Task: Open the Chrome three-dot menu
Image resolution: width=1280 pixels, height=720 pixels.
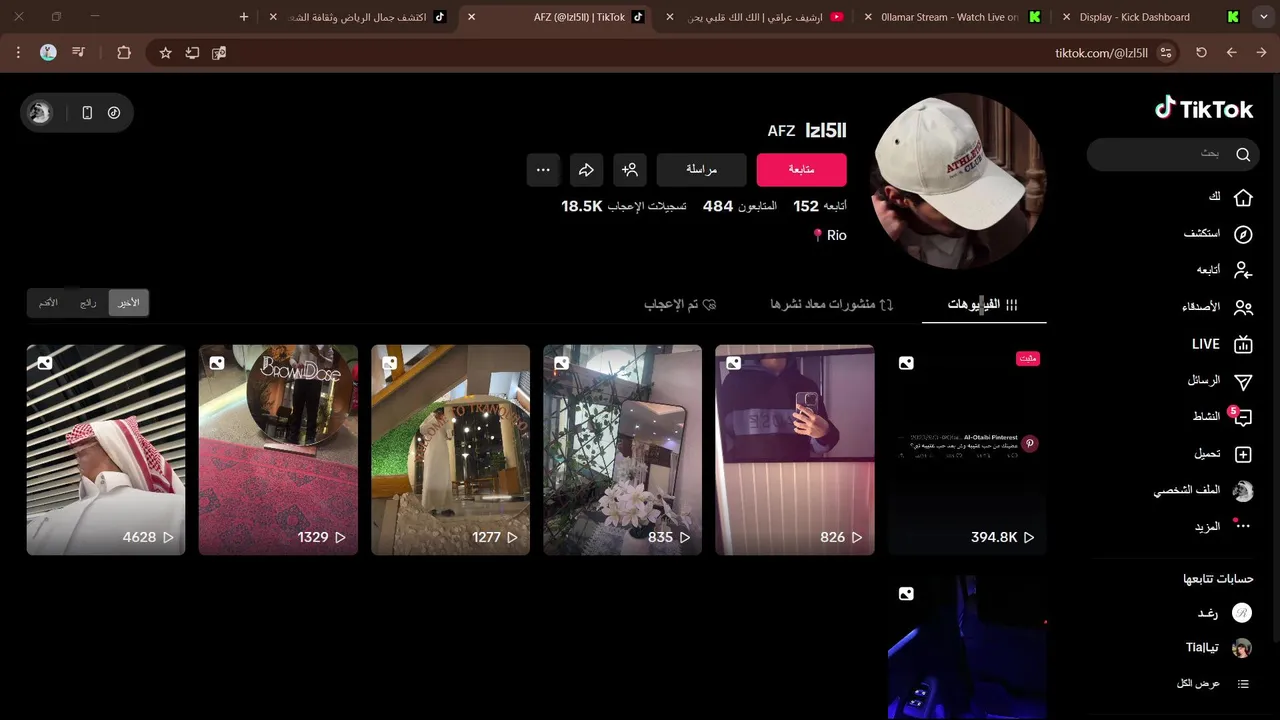Action: tap(18, 53)
